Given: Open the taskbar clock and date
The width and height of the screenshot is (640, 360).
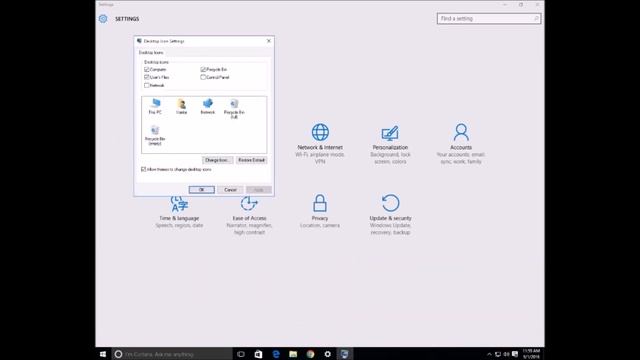Looking at the screenshot, I should [x=531, y=354].
